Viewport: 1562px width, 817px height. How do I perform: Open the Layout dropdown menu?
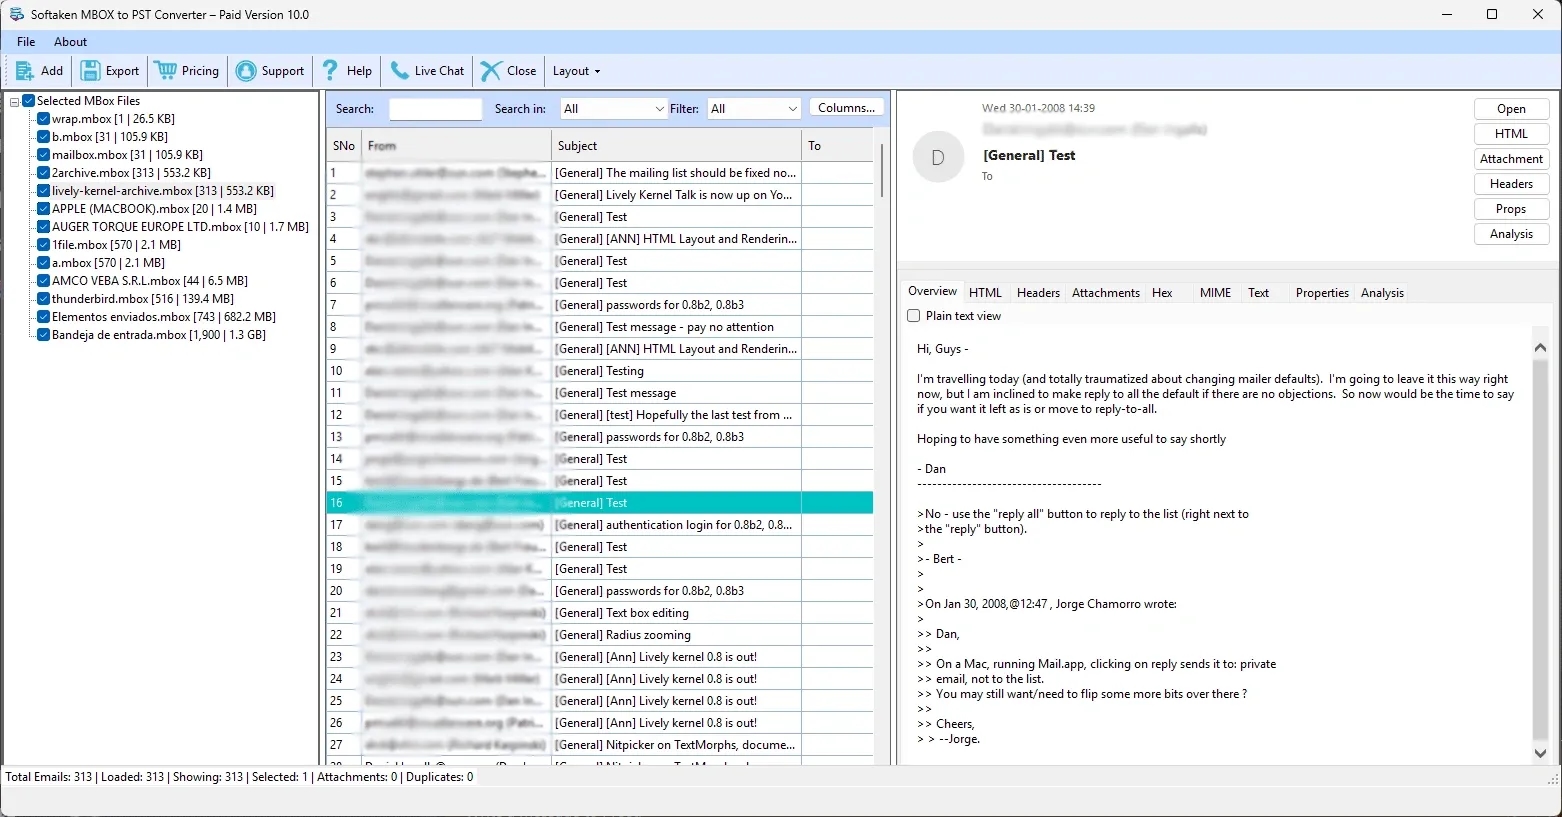[577, 71]
